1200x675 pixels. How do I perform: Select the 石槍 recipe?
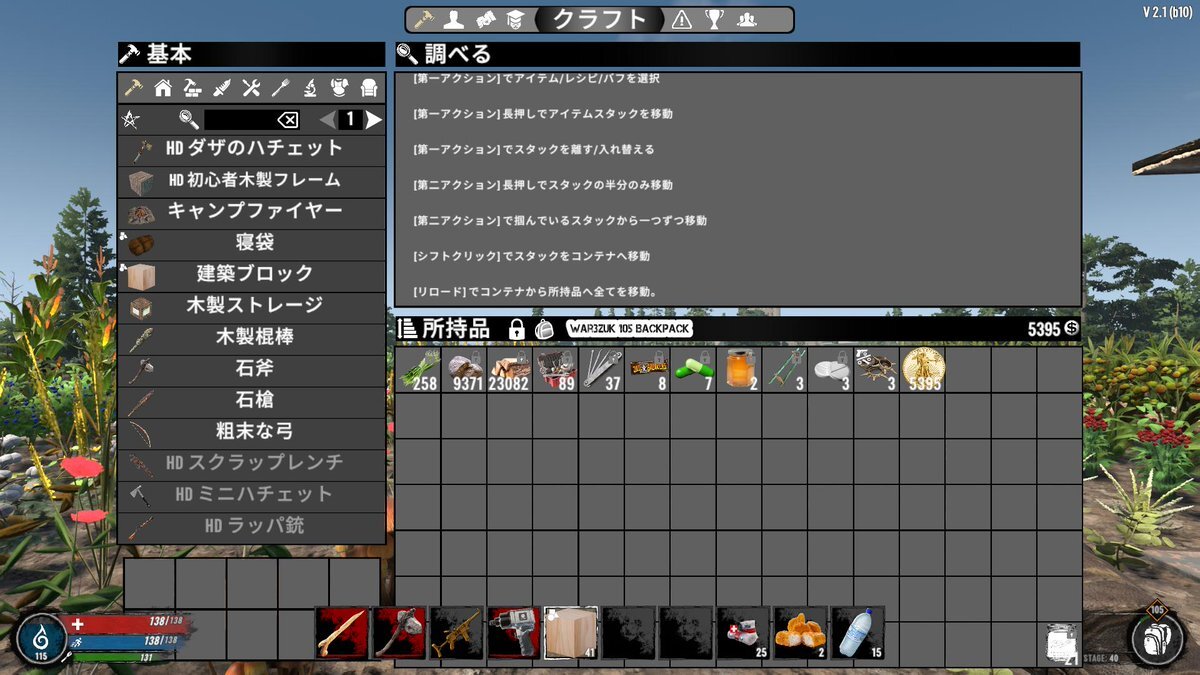pyautogui.click(x=251, y=400)
